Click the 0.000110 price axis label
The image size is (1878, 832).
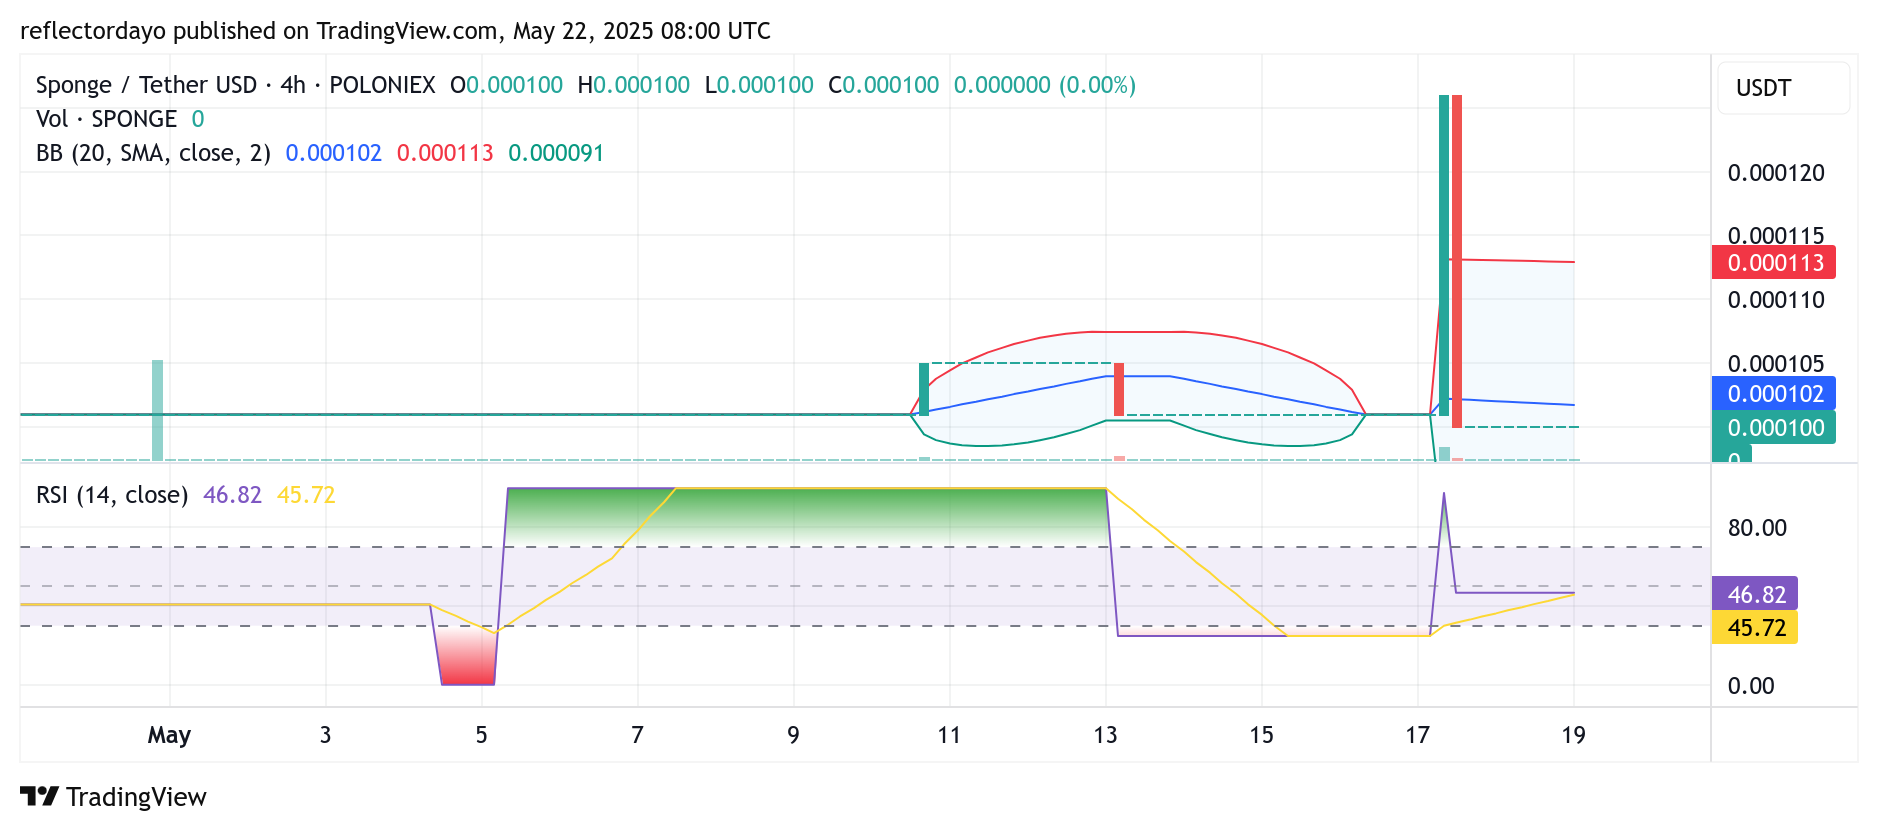coord(1776,300)
